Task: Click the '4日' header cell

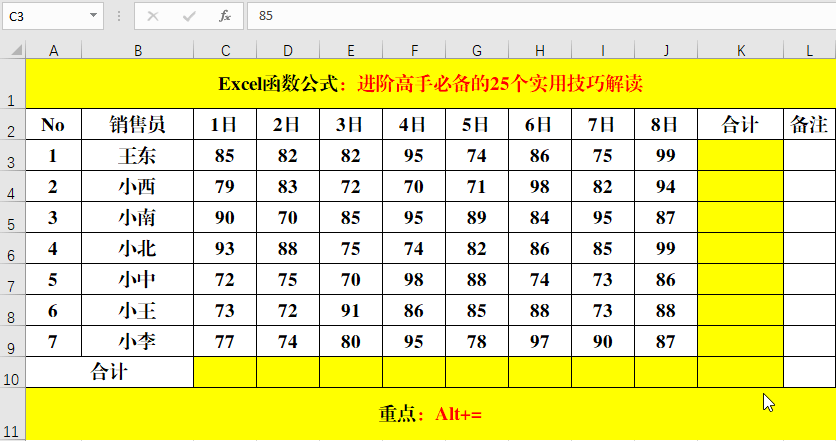Action: [x=414, y=124]
